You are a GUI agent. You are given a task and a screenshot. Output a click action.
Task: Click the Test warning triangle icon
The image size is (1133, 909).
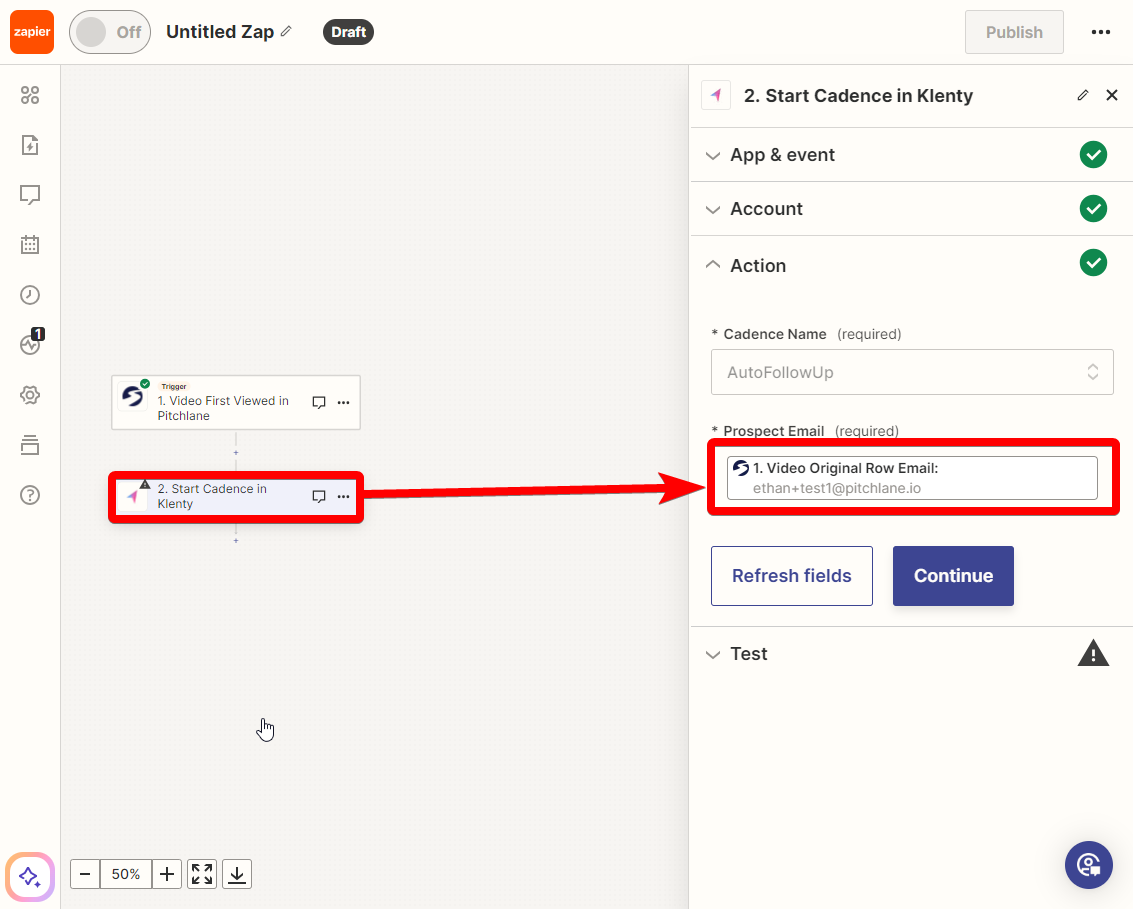click(1093, 653)
